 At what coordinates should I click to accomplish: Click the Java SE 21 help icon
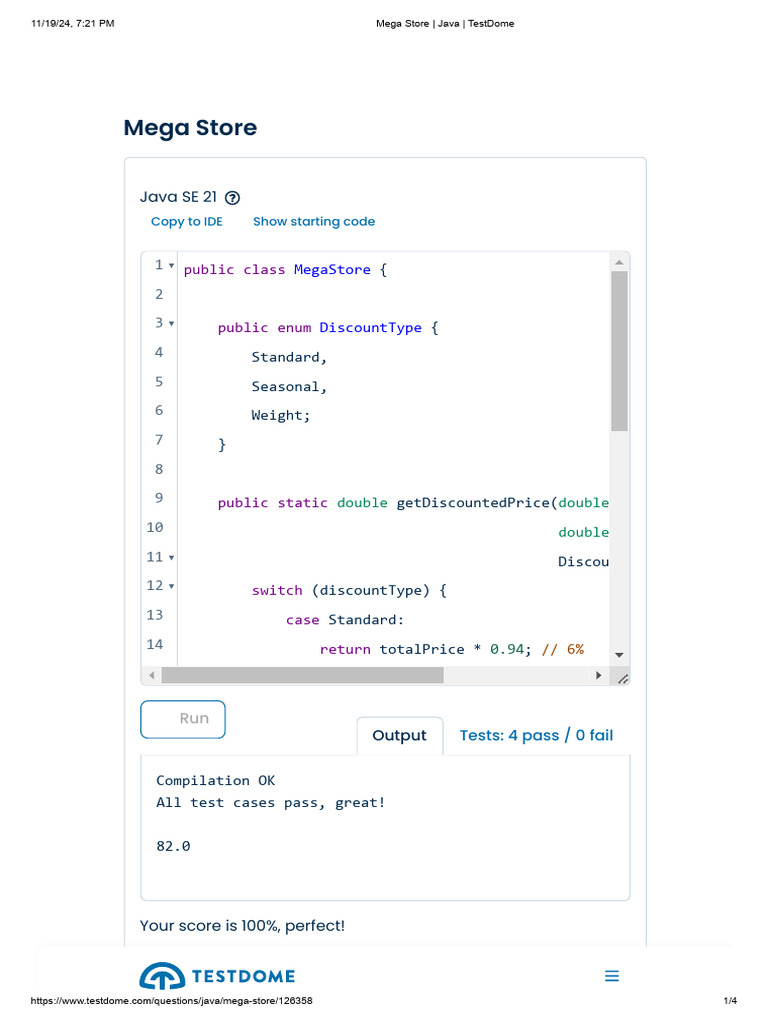click(x=233, y=198)
